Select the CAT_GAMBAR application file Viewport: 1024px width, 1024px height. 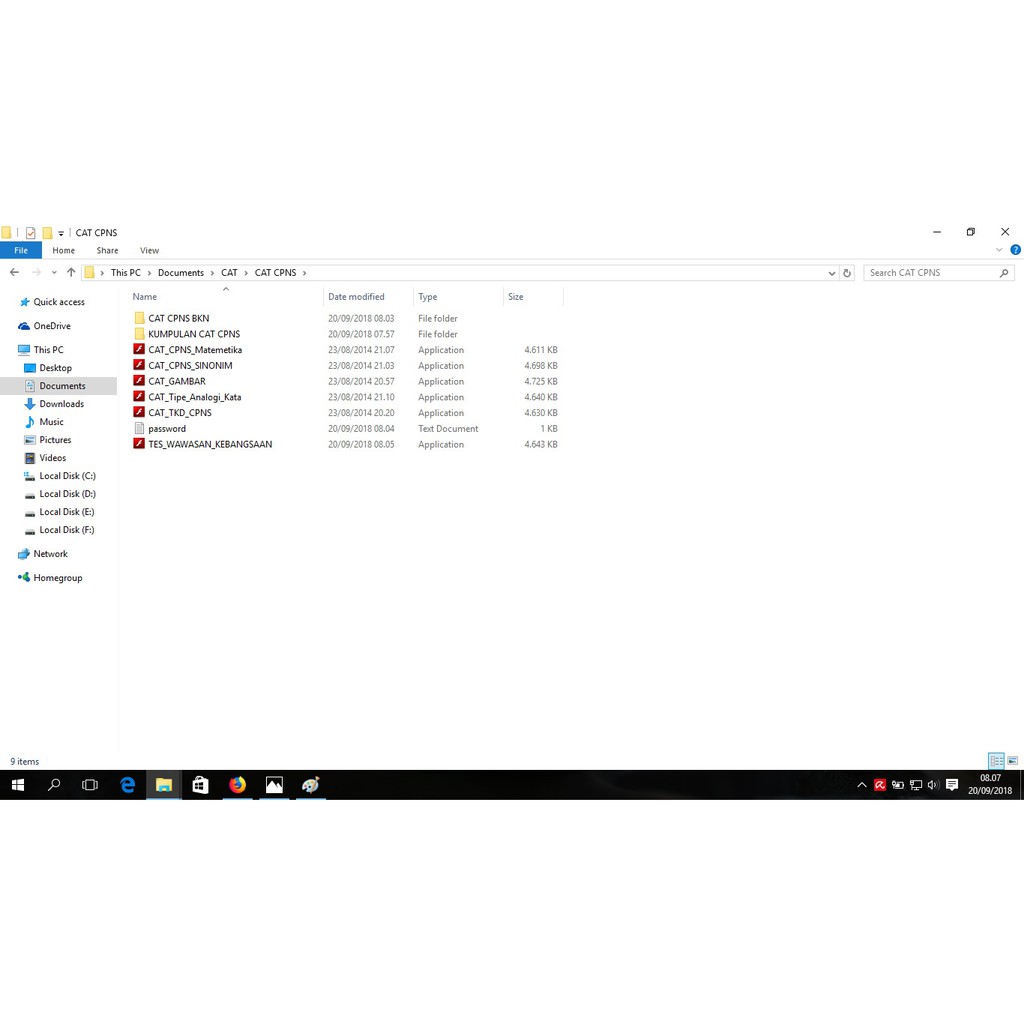(177, 381)
